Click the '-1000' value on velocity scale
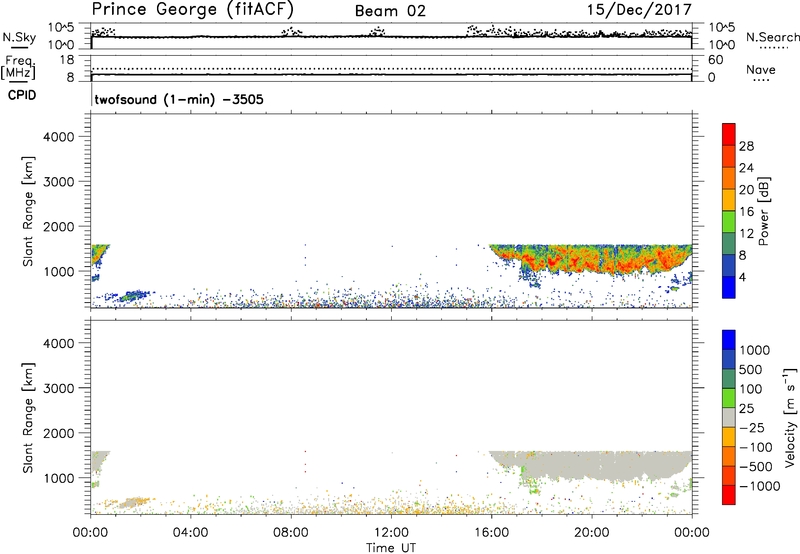The image size is (800, 554). 760,486
